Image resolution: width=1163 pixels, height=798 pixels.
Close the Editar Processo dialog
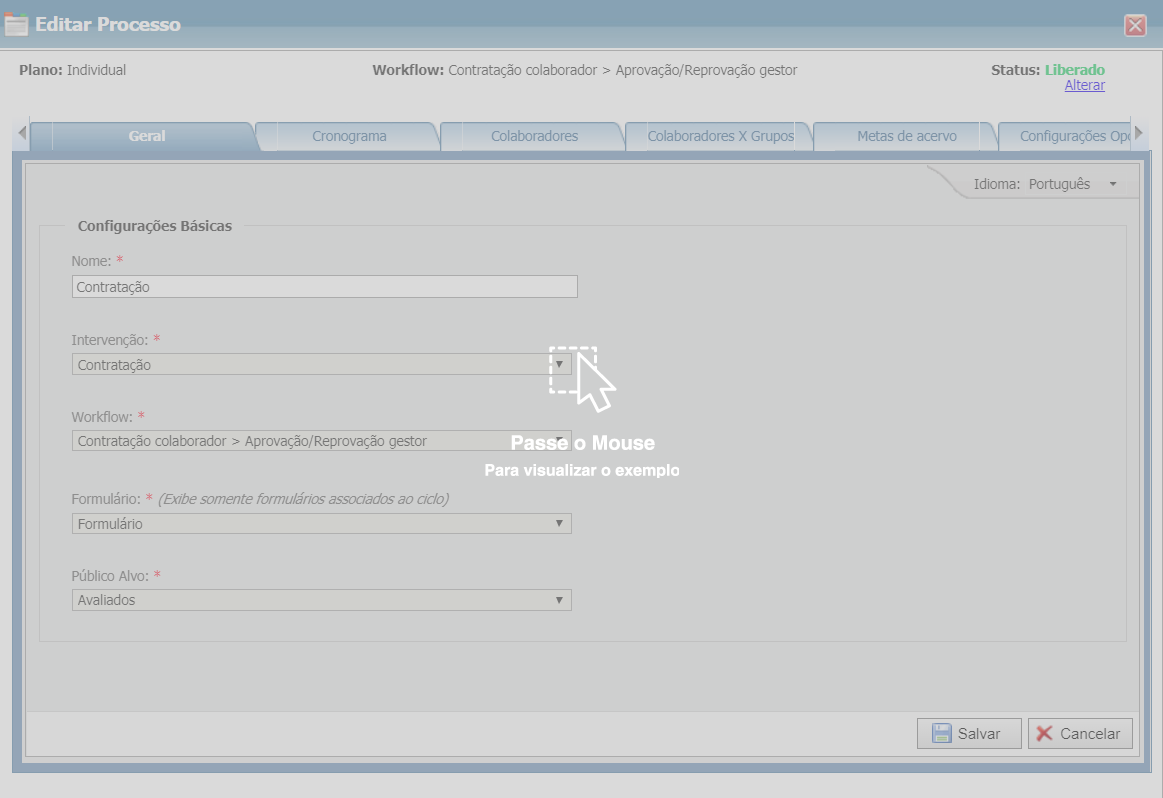tap(1135, 26)
